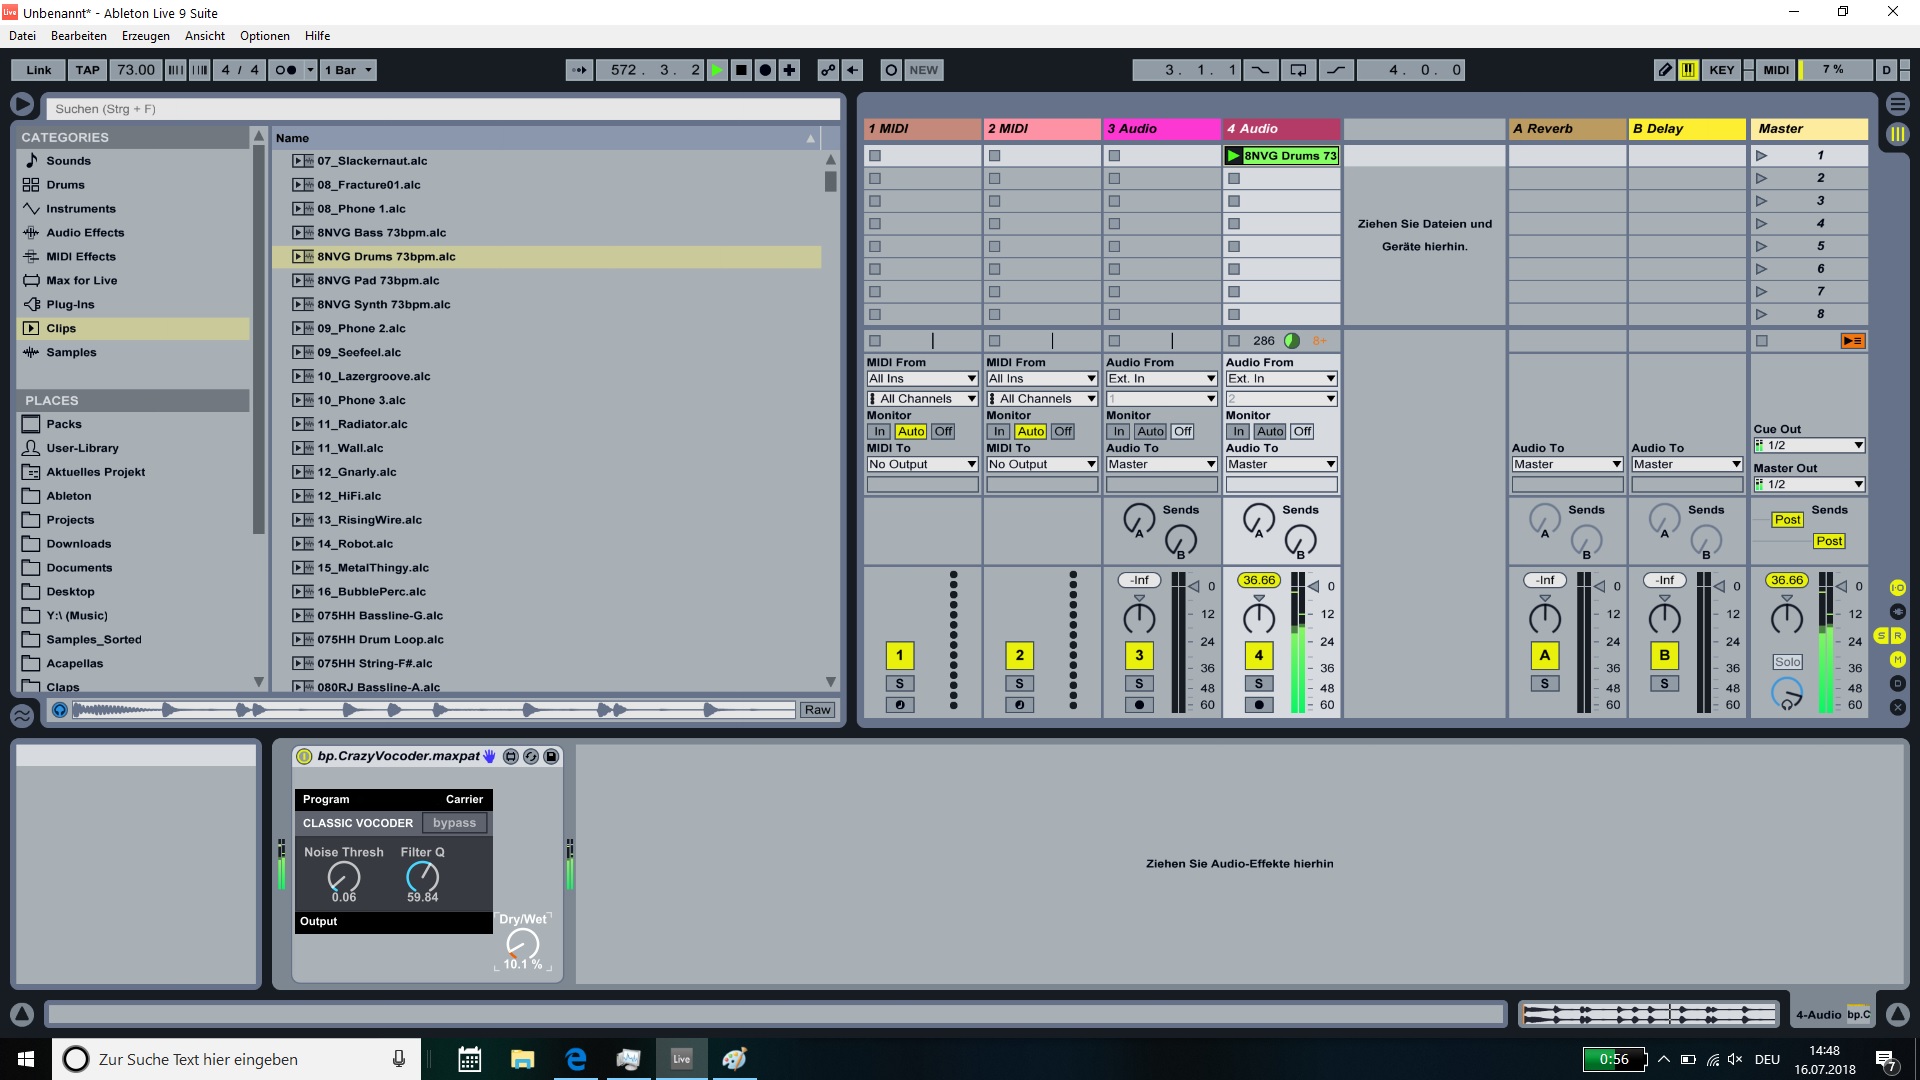Toggle Arrangement Loop switch in transport
1920x1080 pixels.
click(1298, 70)
